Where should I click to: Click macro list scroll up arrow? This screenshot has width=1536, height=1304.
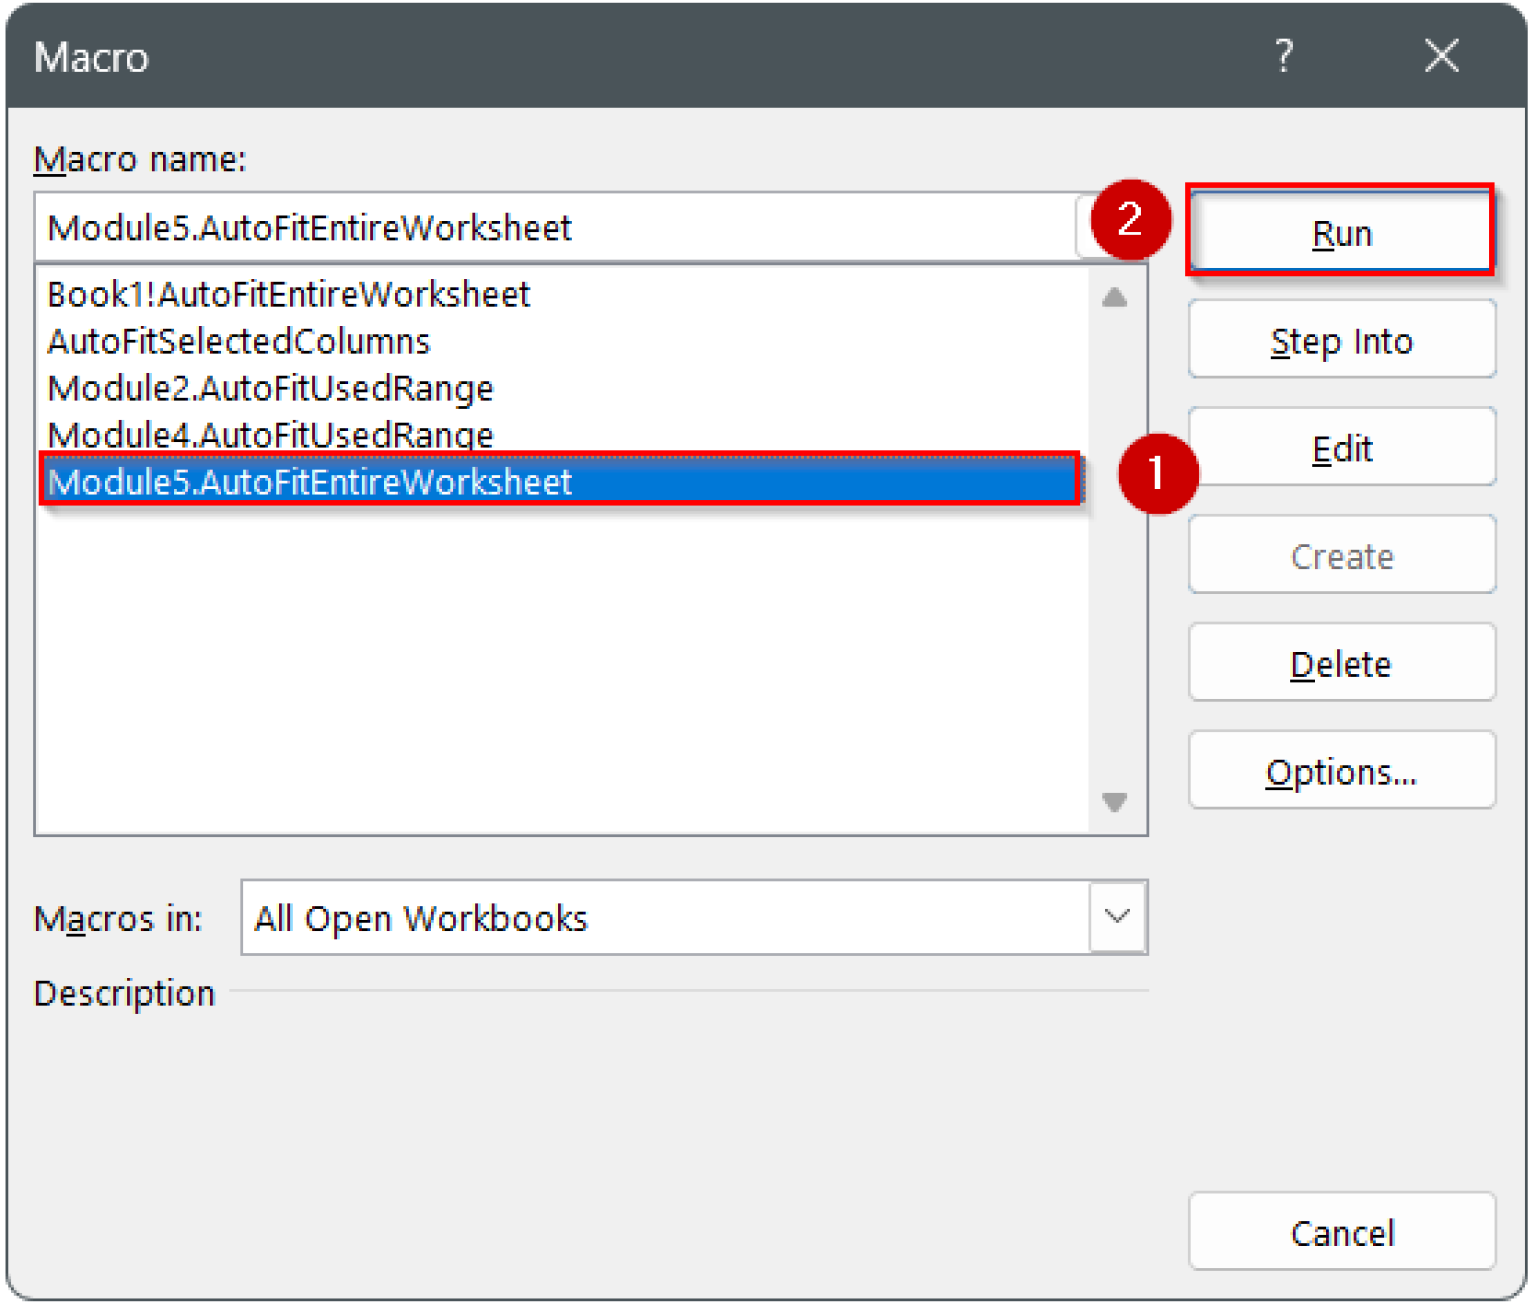[x=1115, y=297]
